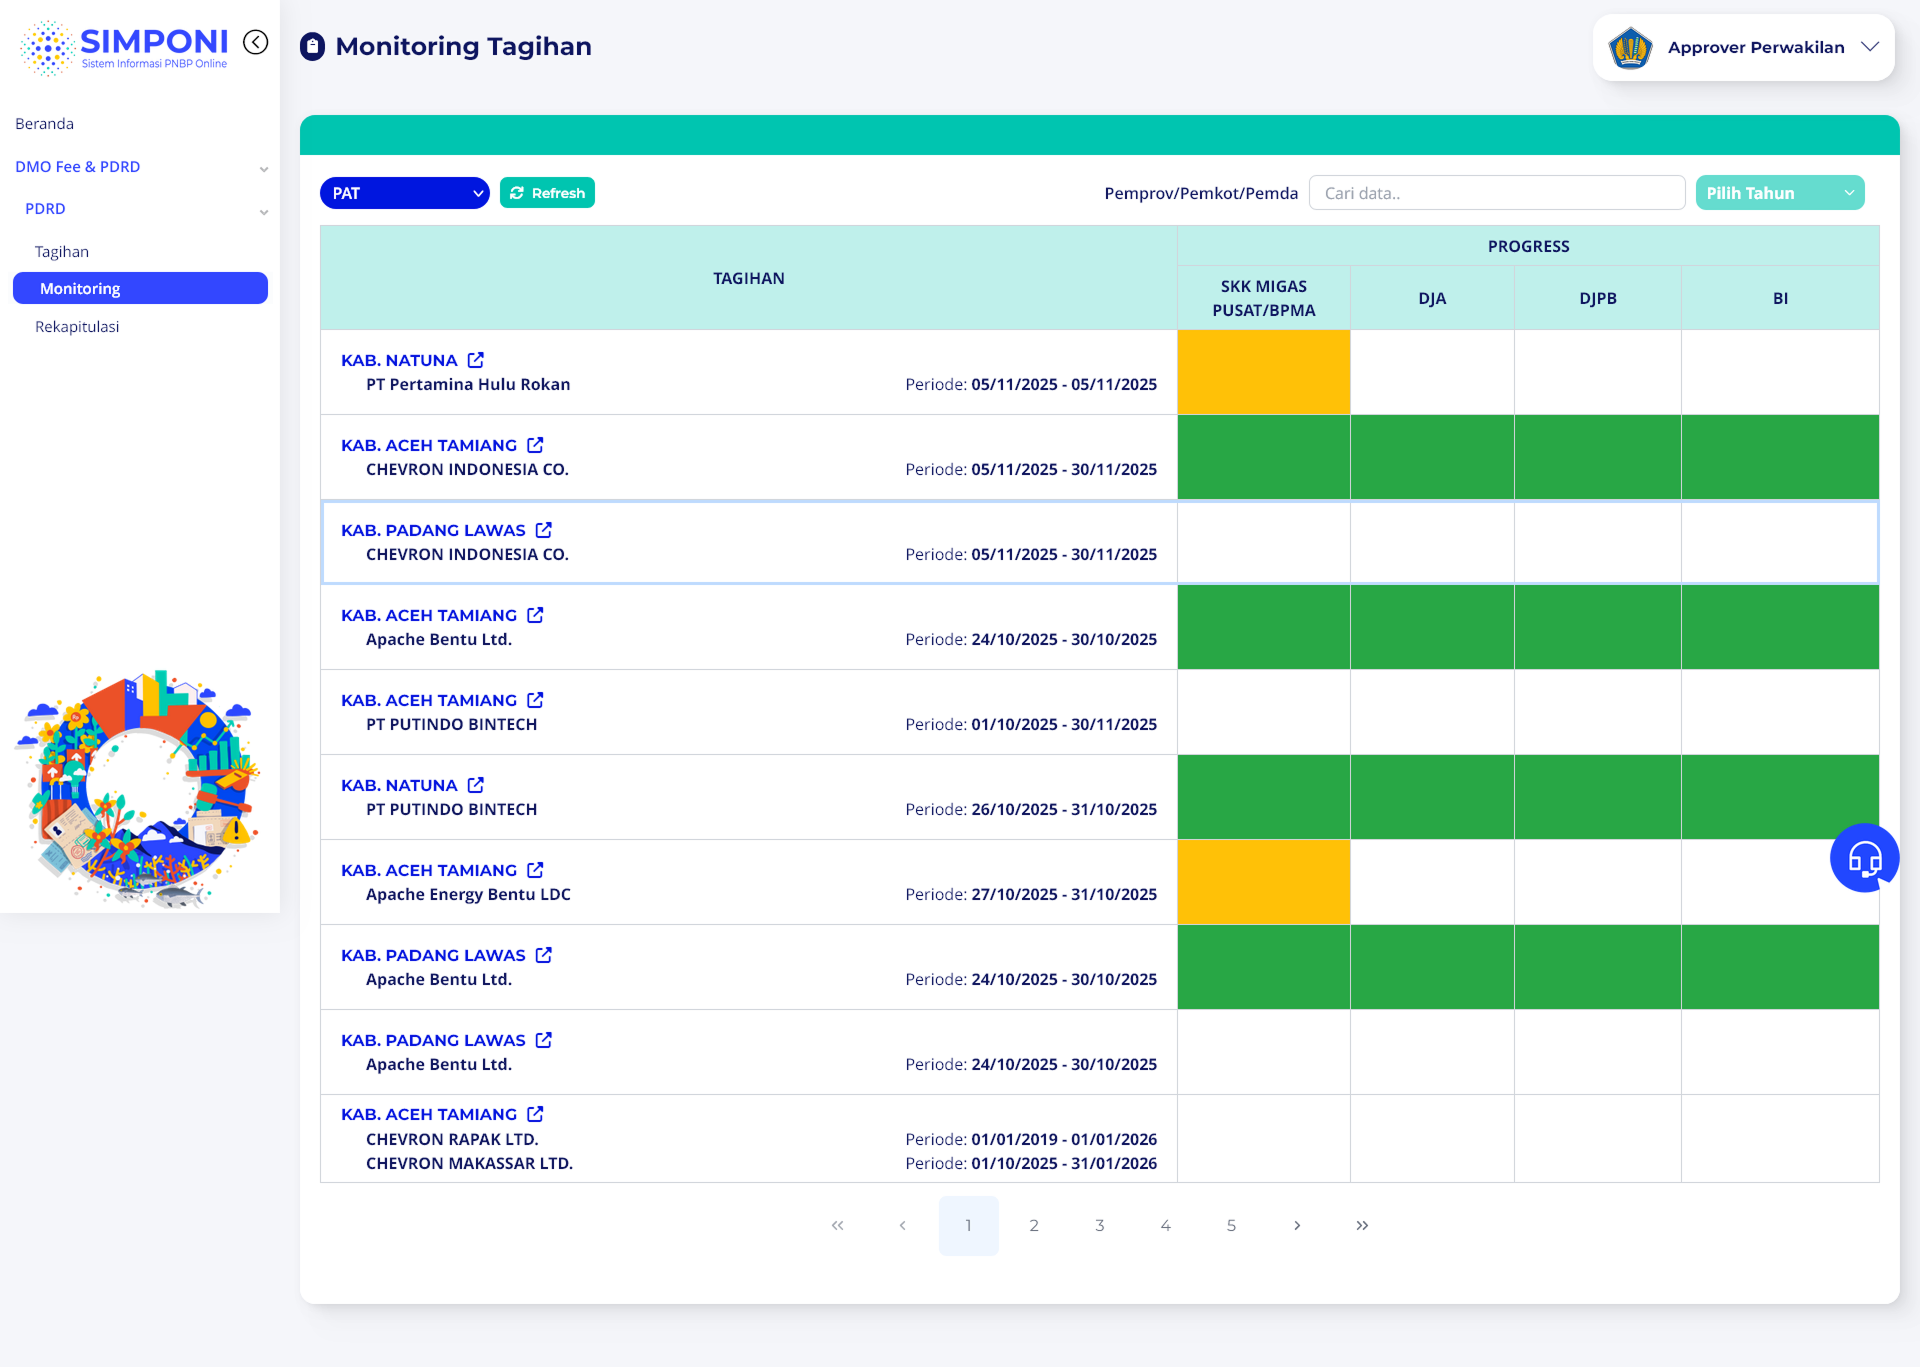The width and height of the screenshot is (1920, 1367).
Task: Click the period text 01/01/2019 - 01/01/2026
Action: (x=1064, y=1139)
